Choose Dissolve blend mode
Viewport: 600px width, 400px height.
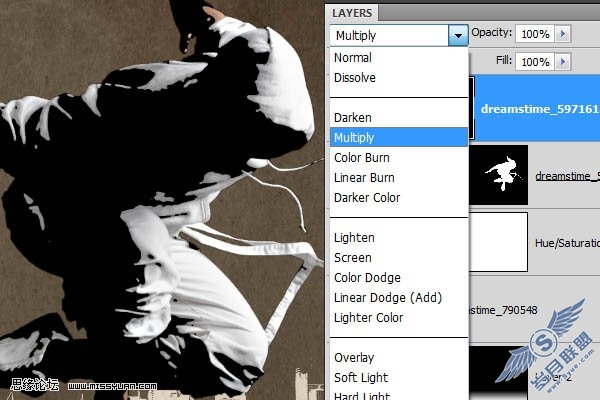399,78
